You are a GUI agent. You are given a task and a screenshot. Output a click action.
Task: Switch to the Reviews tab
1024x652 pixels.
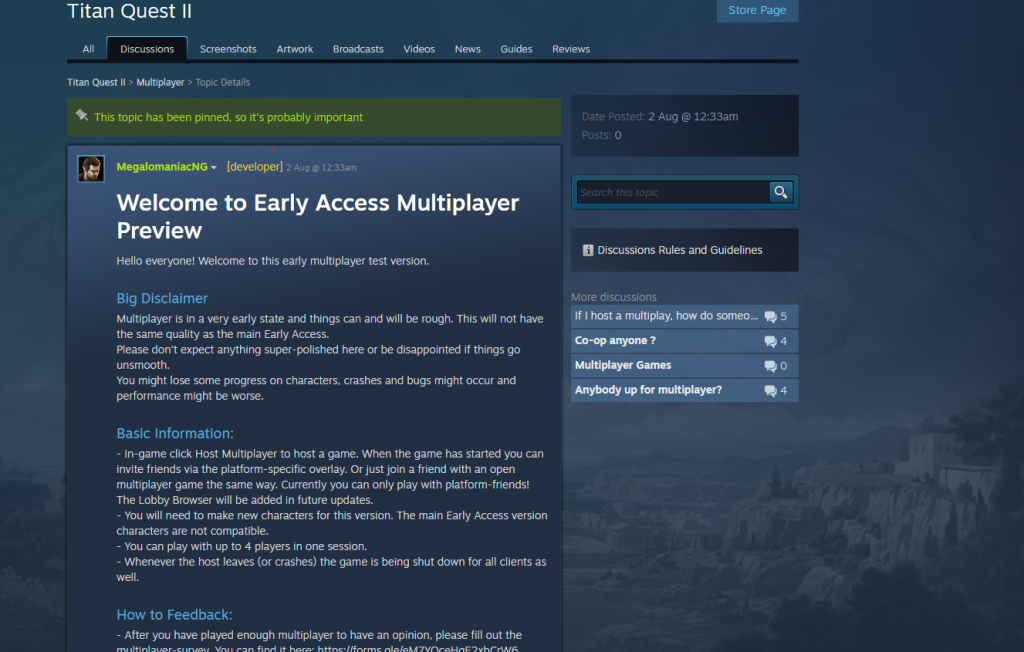571,48
